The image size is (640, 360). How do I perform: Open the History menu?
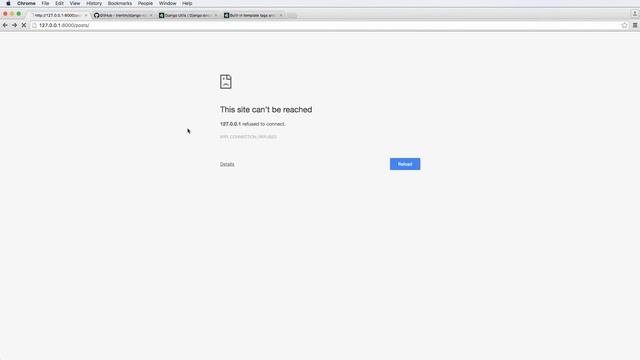tap(94, 3)
